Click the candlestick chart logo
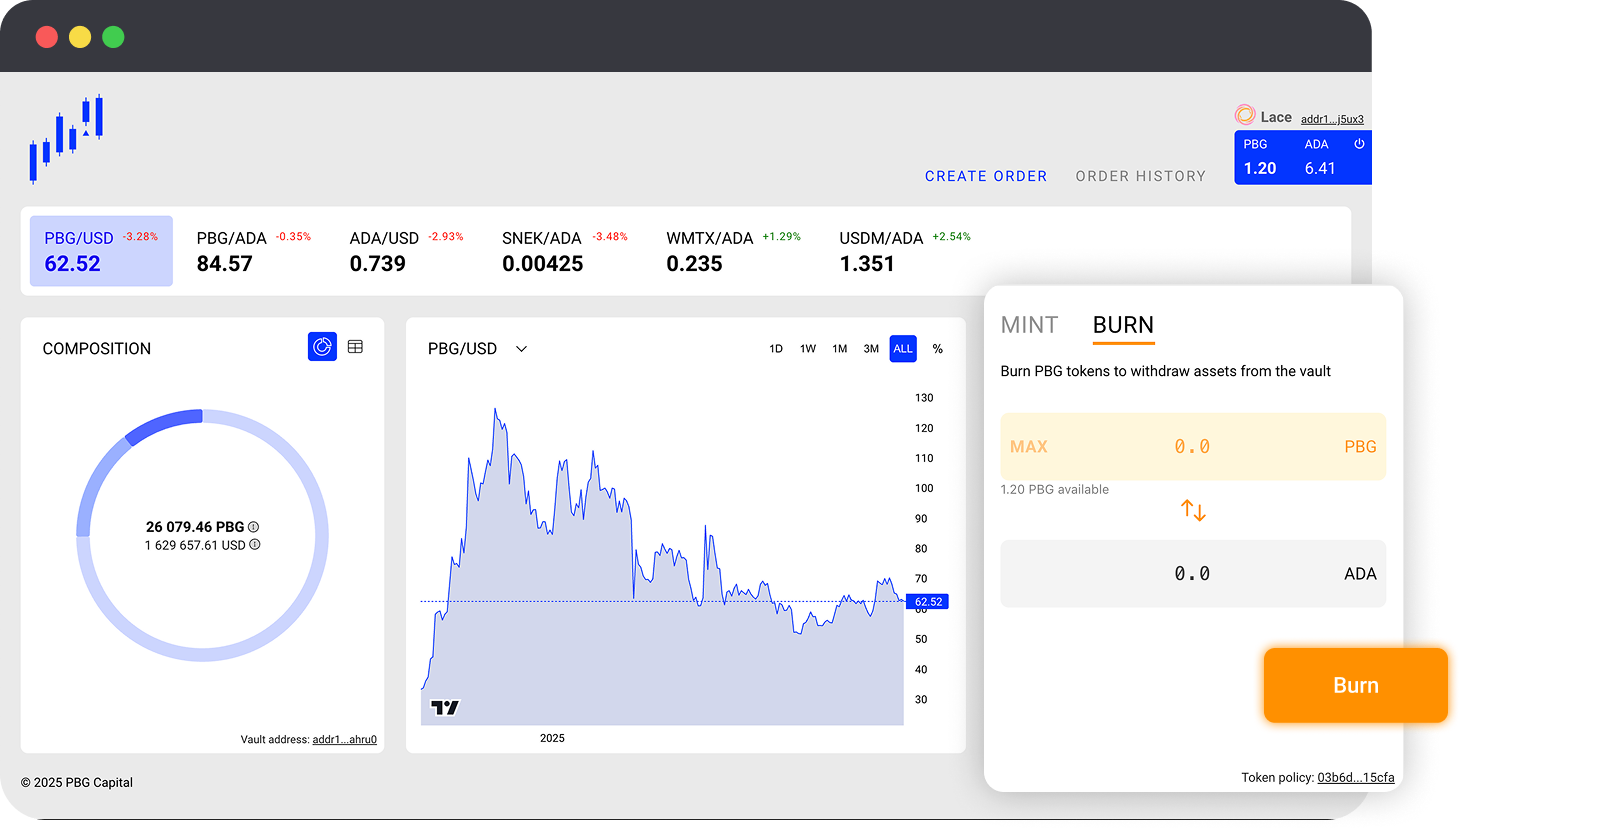 (x=66, y=139)
